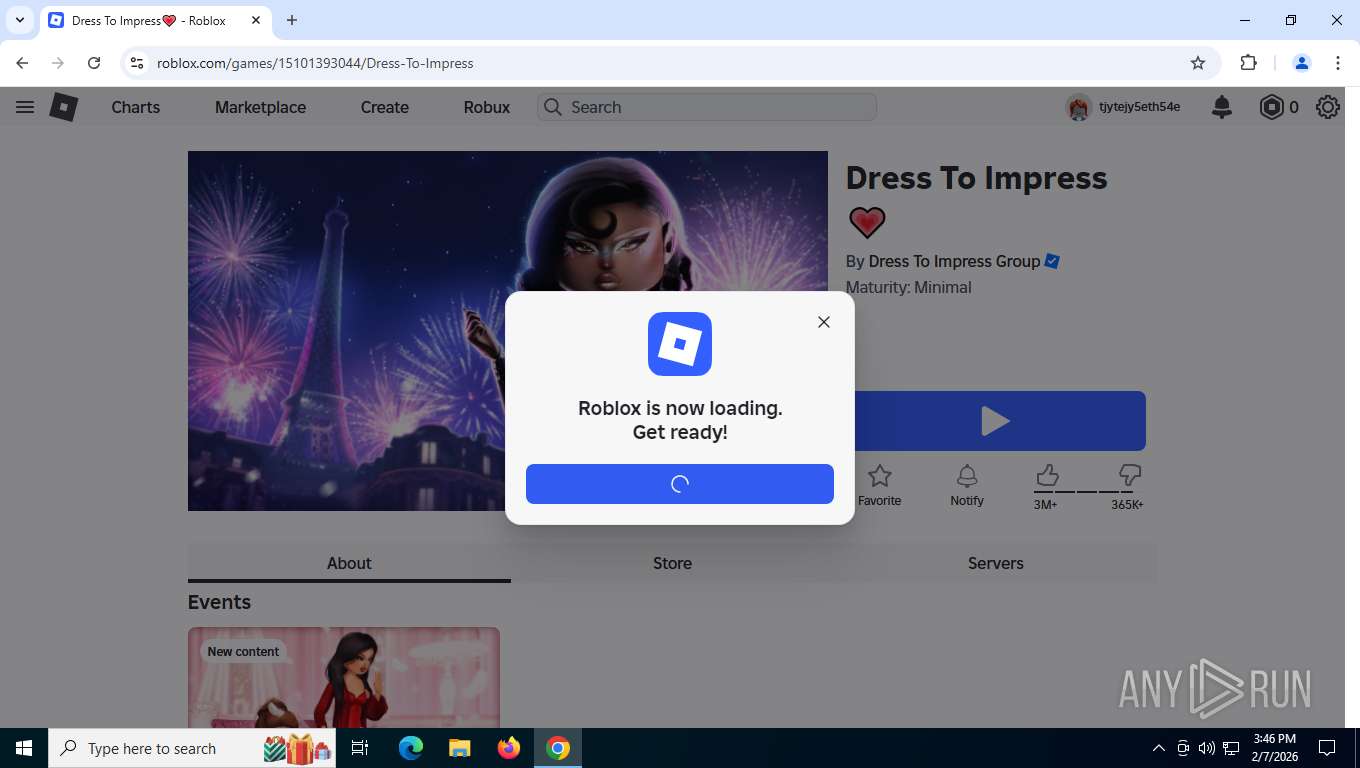Screen dimensions: 1360x768
Task: Open the Chrome extensions menu
Action: (1248, 63)
